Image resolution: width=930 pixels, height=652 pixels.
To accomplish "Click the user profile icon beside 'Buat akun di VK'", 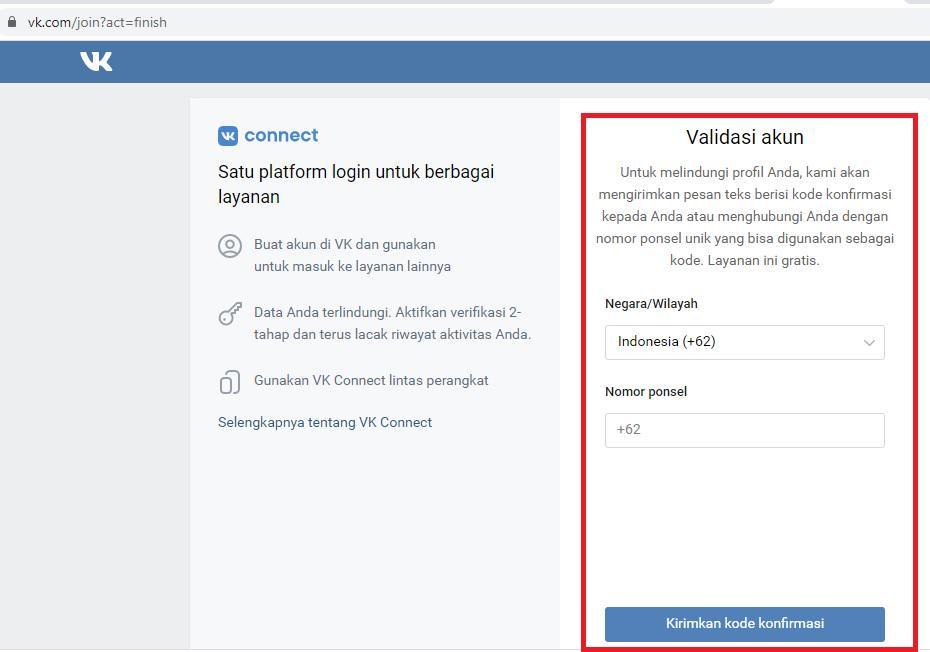I will (x=230, y=246).
